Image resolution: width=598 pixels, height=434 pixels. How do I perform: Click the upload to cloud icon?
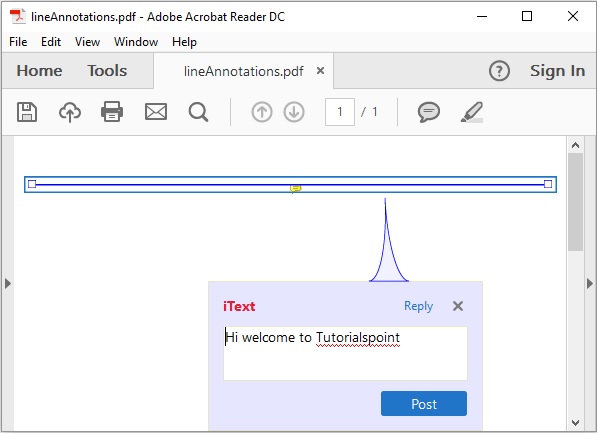coord(70,112)
